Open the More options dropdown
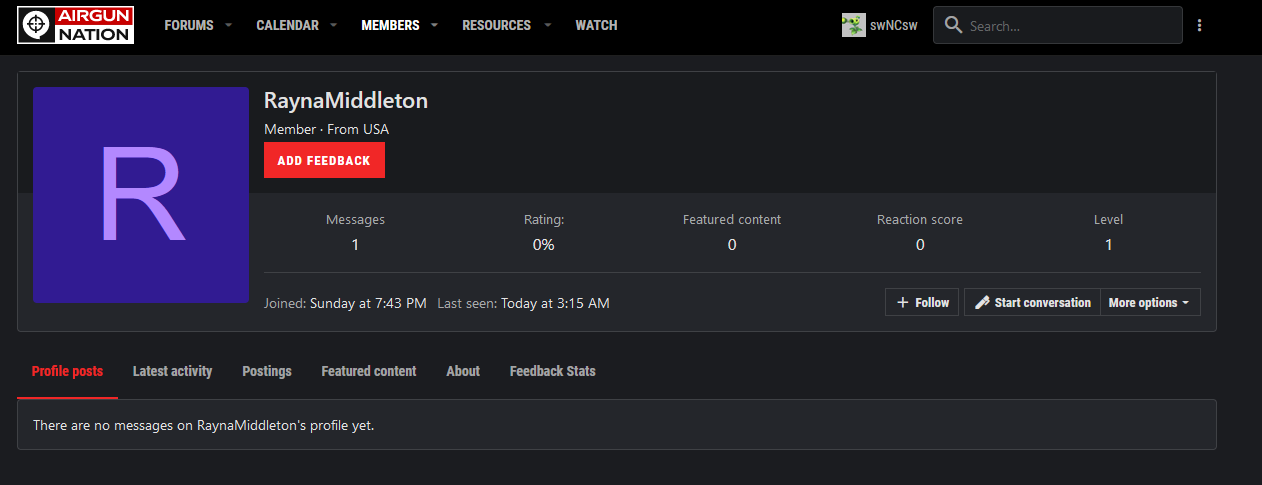 (1149, 303)
